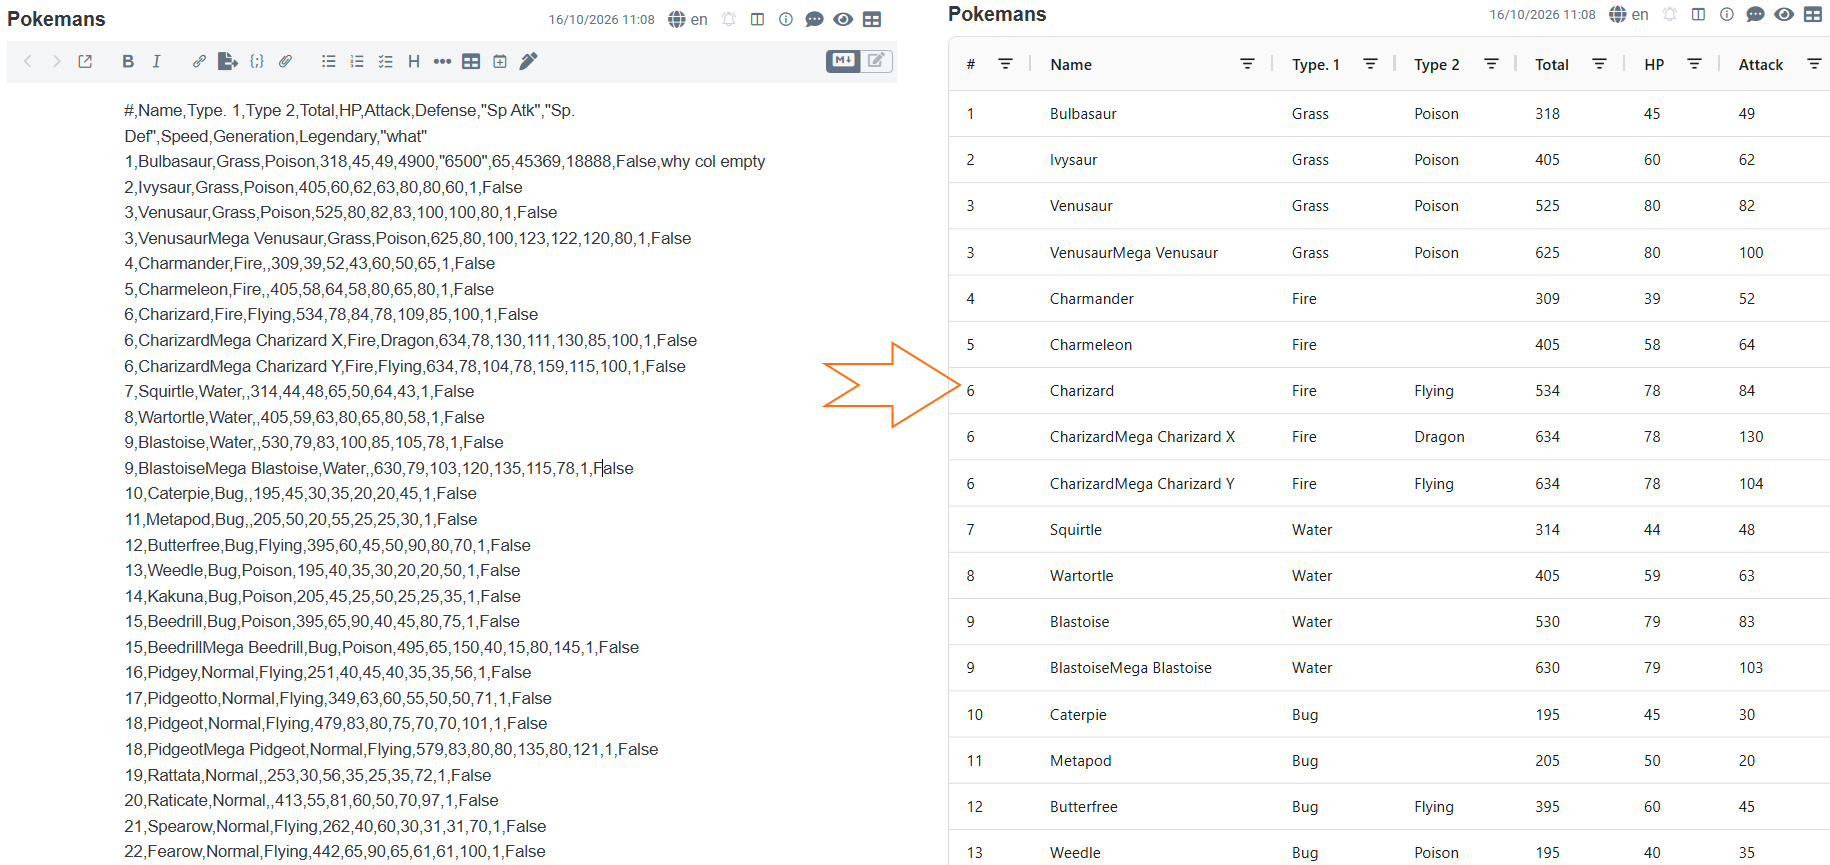Viewport: 1830px width, 865px height.
Task: Show note properties info icon in left window
Action: pos(786,19)
